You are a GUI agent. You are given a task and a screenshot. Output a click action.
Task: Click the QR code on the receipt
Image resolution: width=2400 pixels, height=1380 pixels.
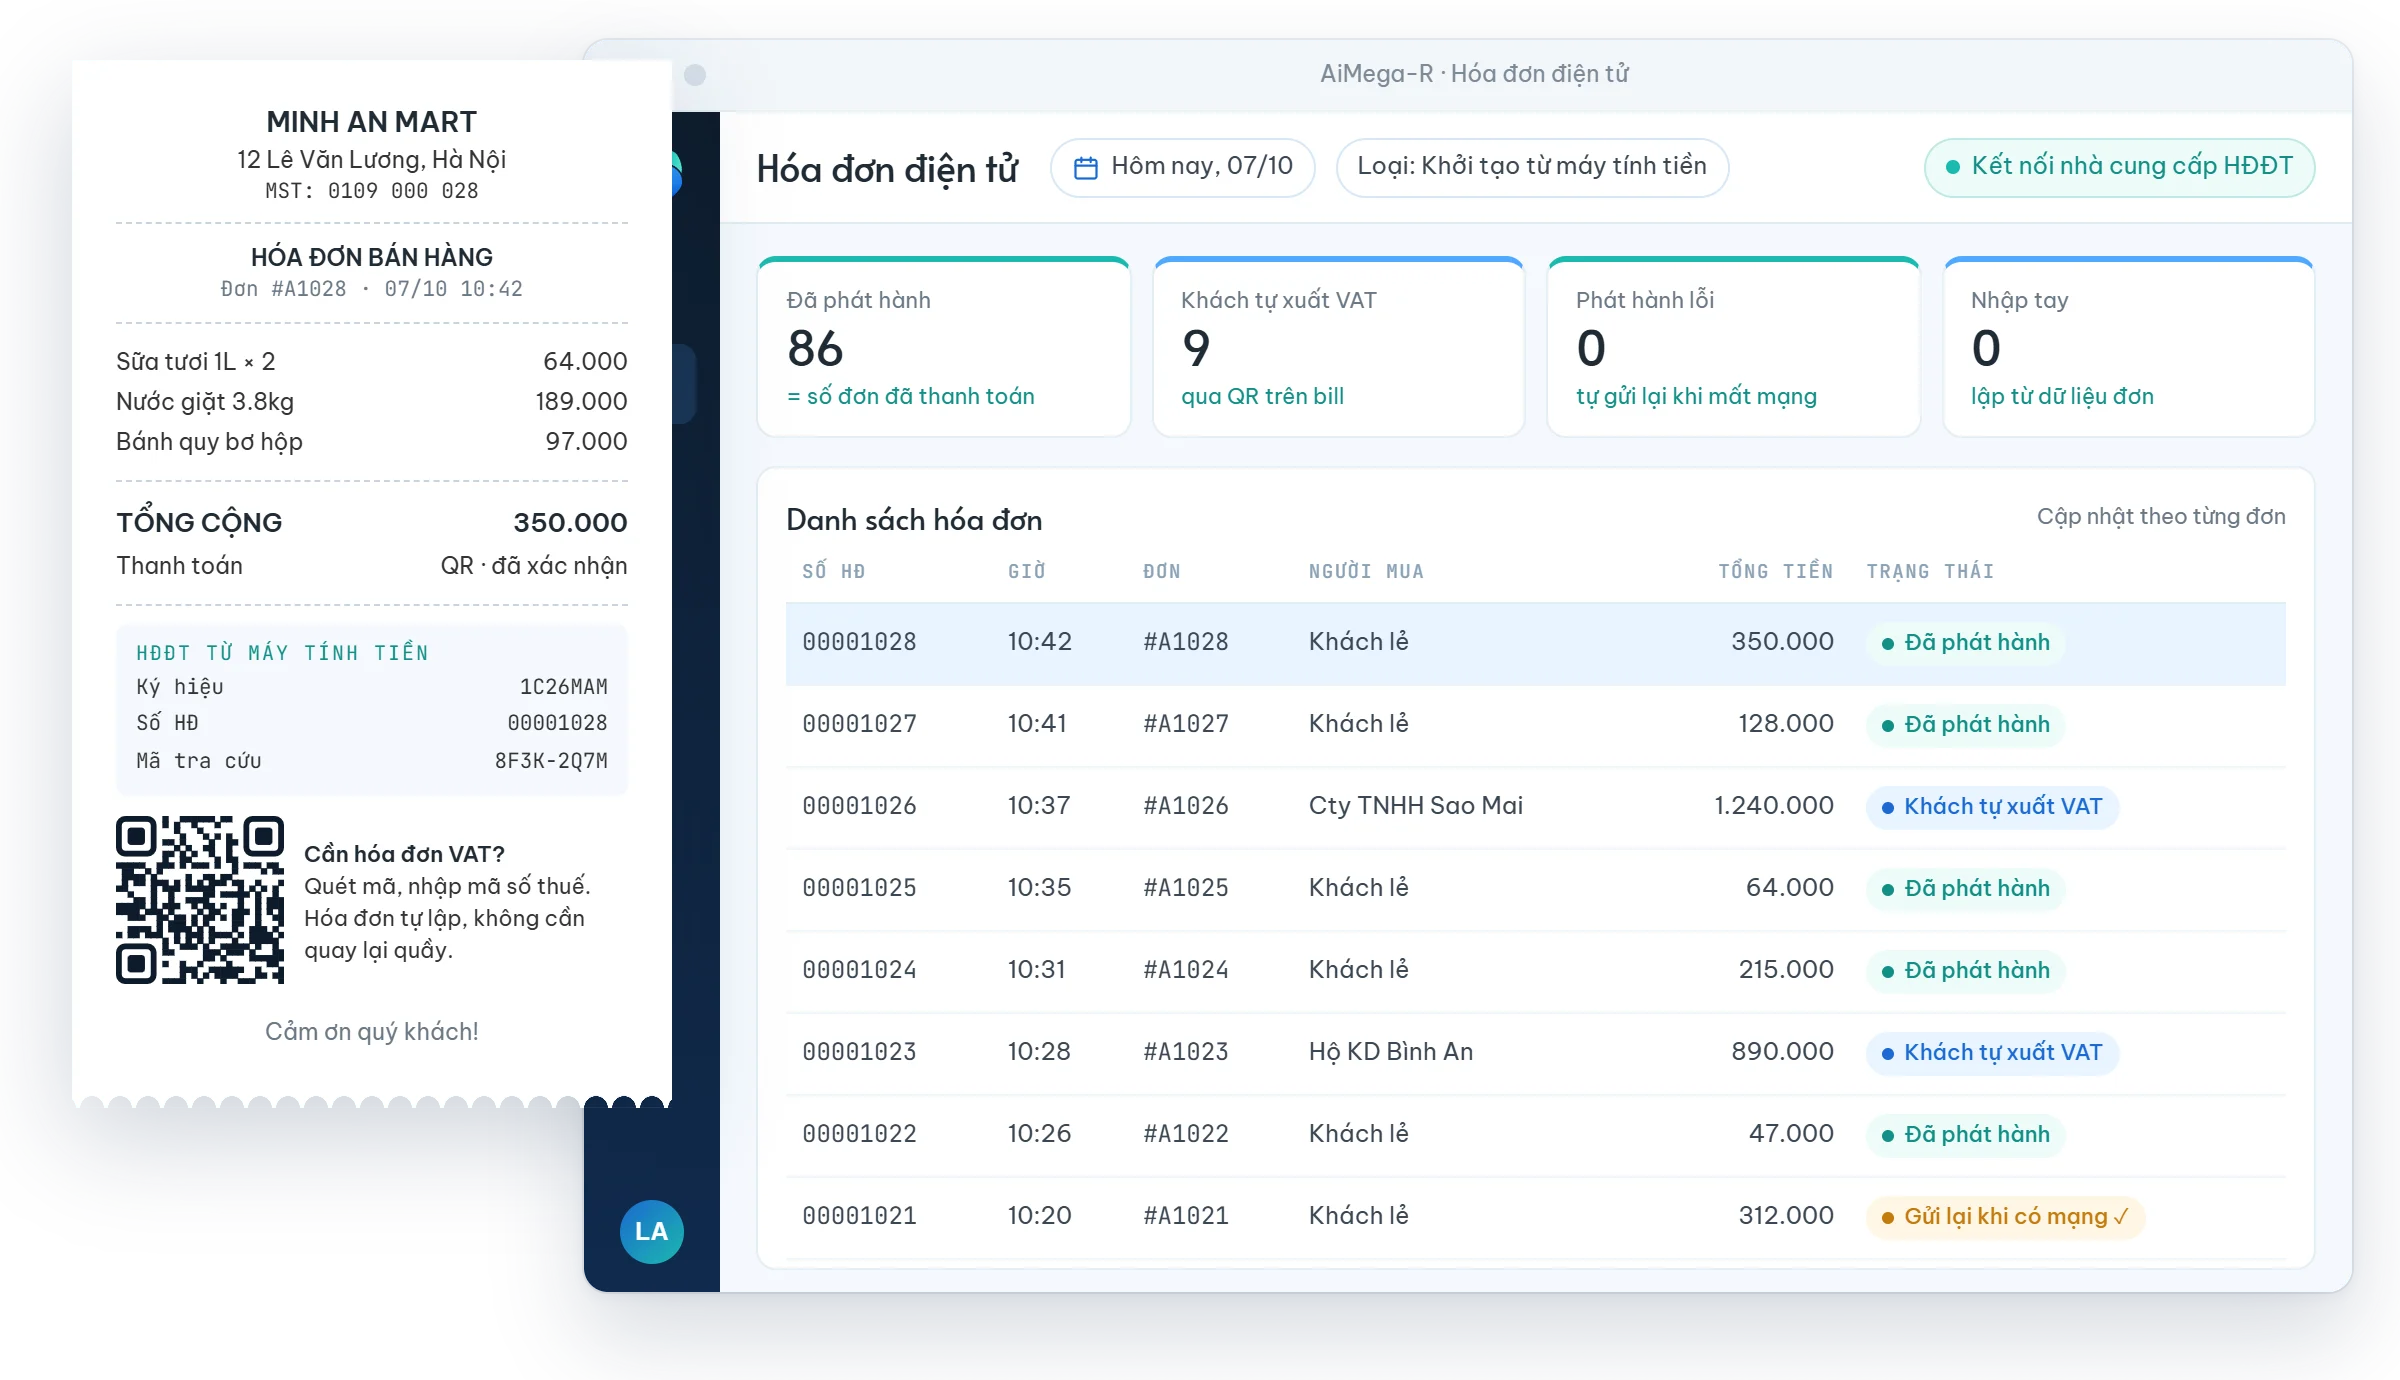pos(200,900)
